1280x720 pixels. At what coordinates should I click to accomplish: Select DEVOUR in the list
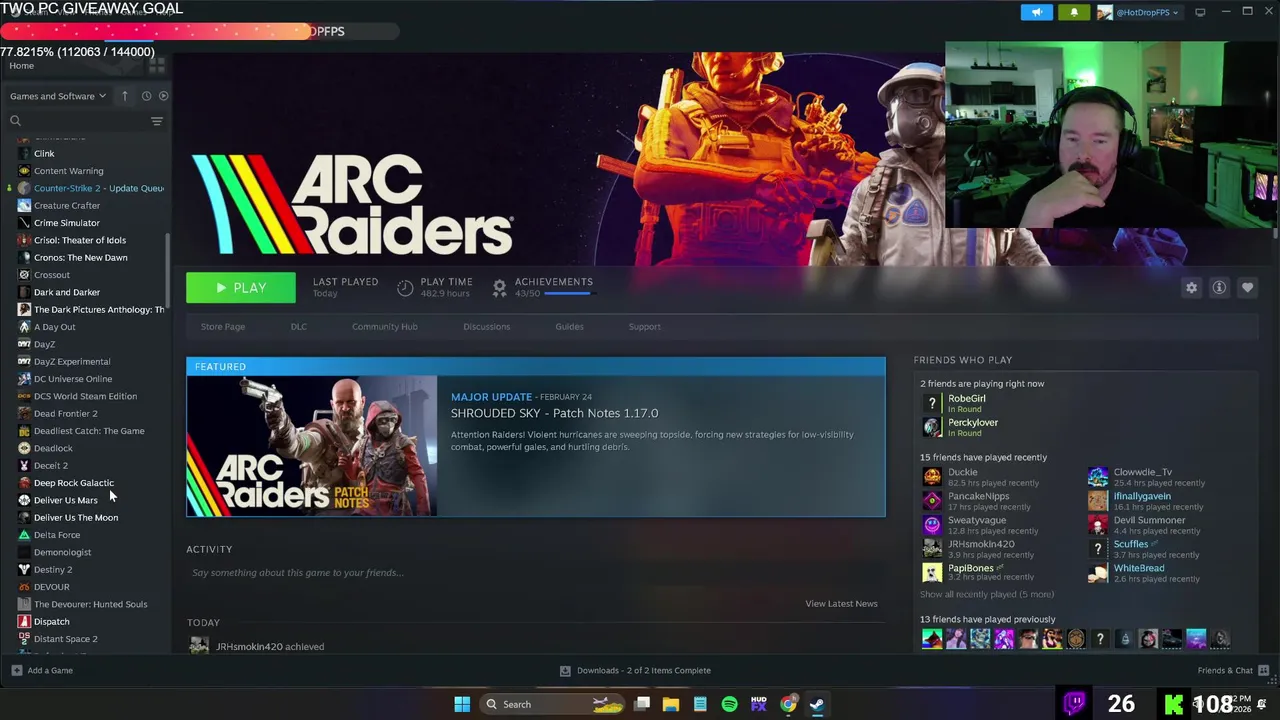click(x=51, y=587)
